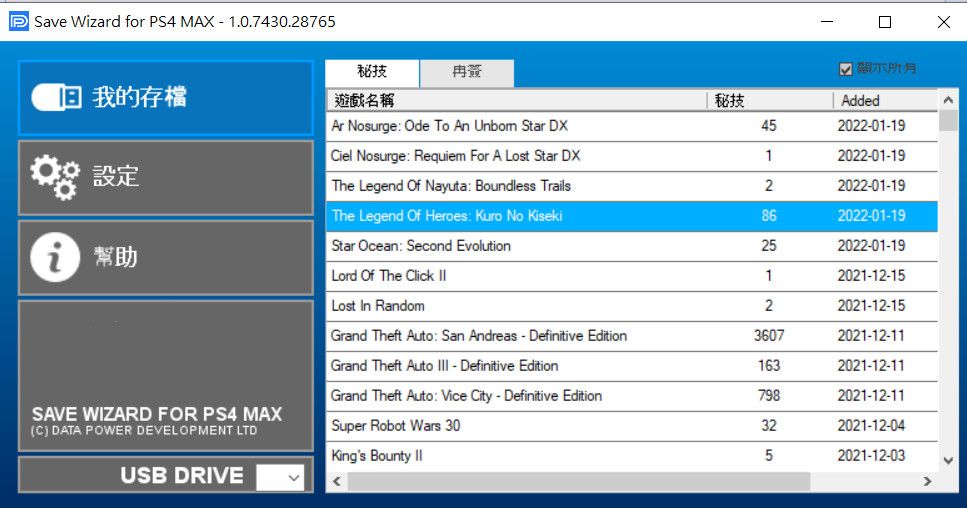Click cheat count 86 cell
This screenshot has width=967, height=508.
point(769,216)
